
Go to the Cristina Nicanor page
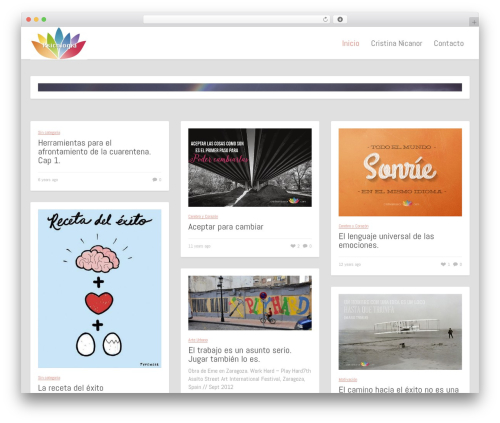click(396, 43)
